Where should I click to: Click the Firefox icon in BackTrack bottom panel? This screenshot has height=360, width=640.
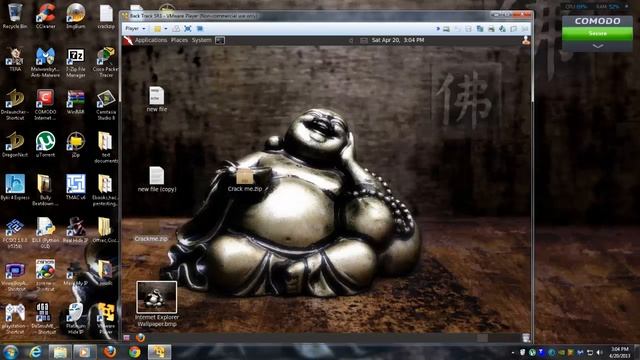coord(140,338)
